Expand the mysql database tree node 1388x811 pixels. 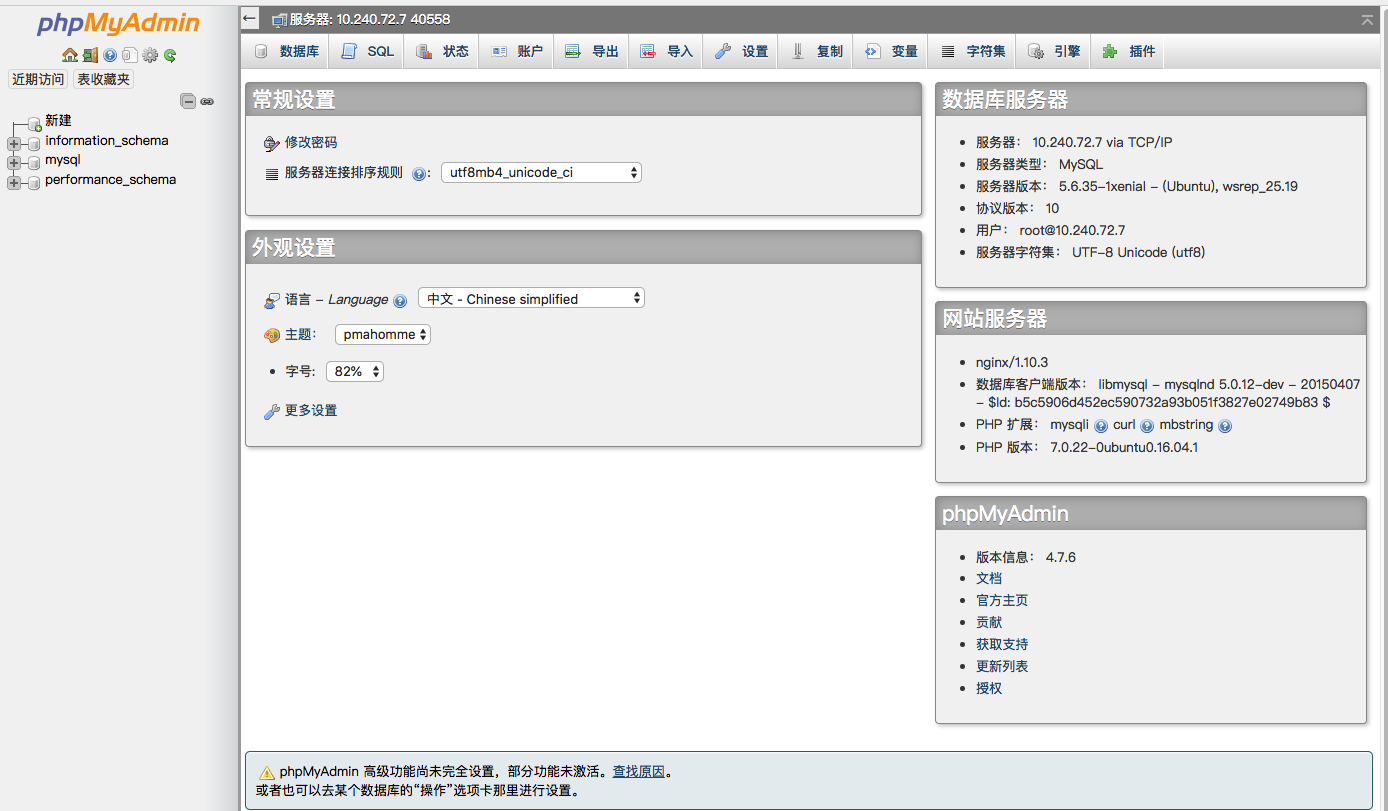[14, 162]
